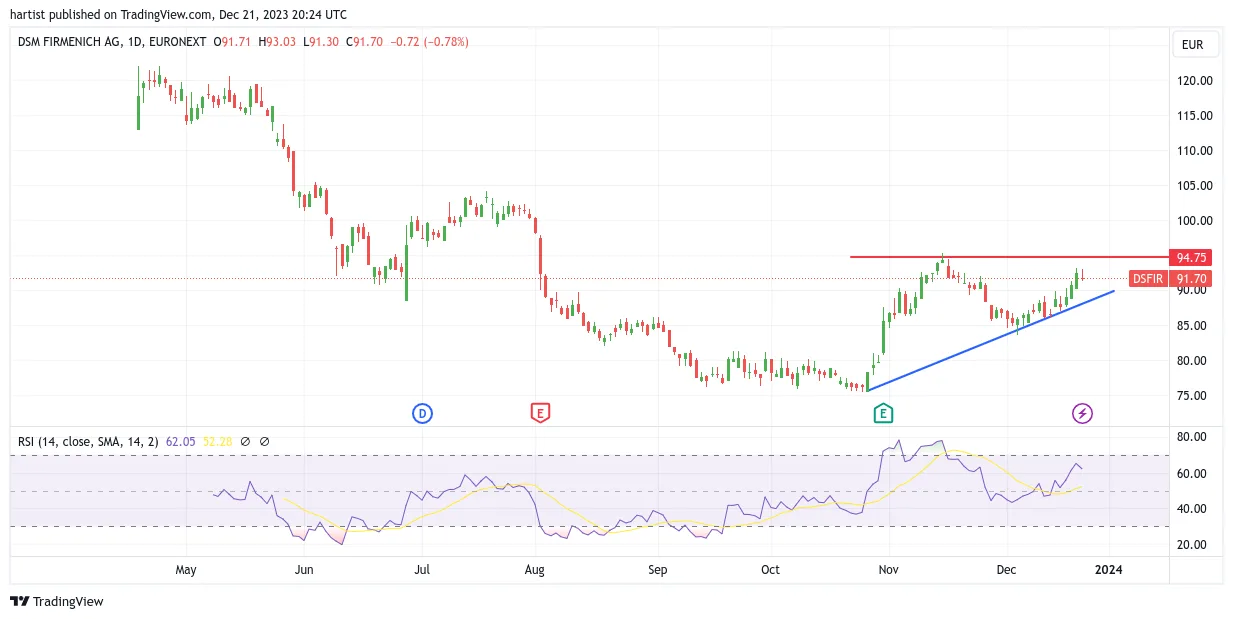Click the 2024 label on time axis

(1108, 570)
